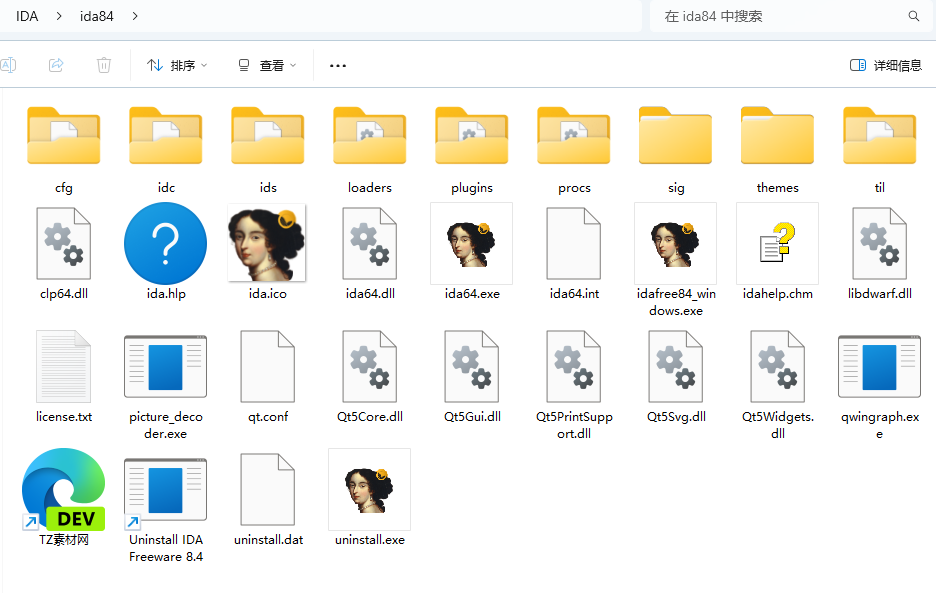The height and width of the screenshot is (593, 936).
Task: Select the qwingraph.exe file
Action: [880, 366]
